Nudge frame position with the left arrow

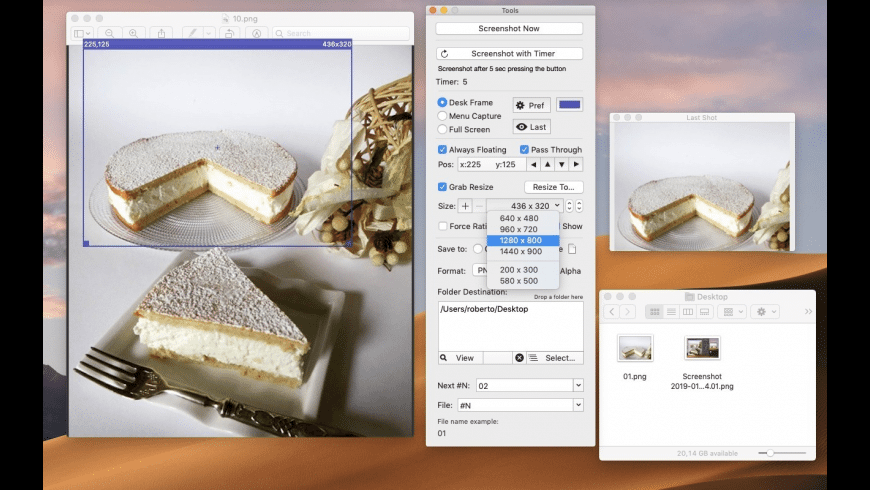coord(534,165)
